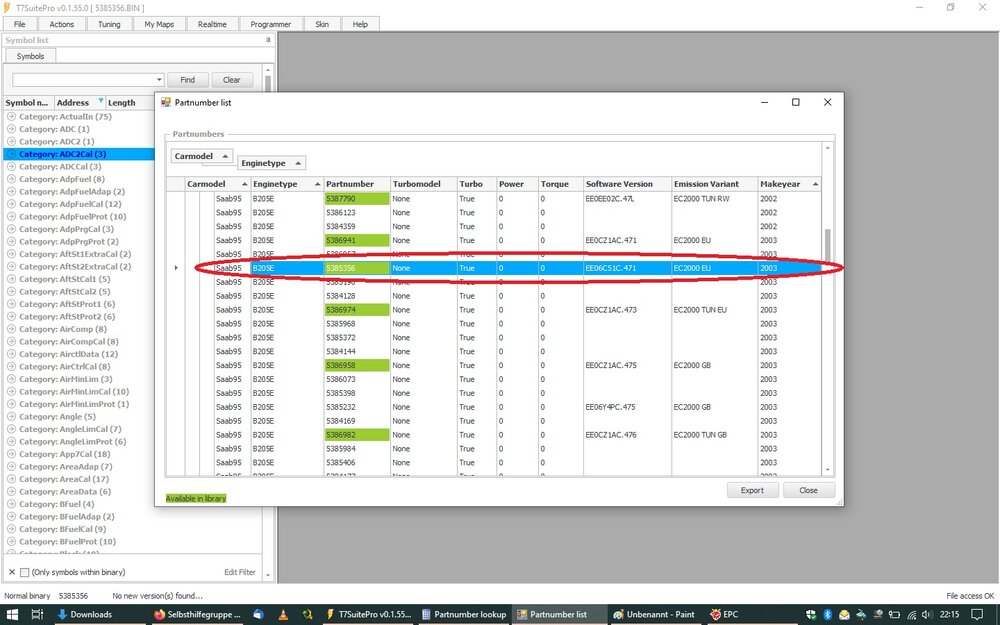The height and width of the screenshot is (625, 1000).
Task: Sort by Partnumber column header
Action: tap(357, 184)
